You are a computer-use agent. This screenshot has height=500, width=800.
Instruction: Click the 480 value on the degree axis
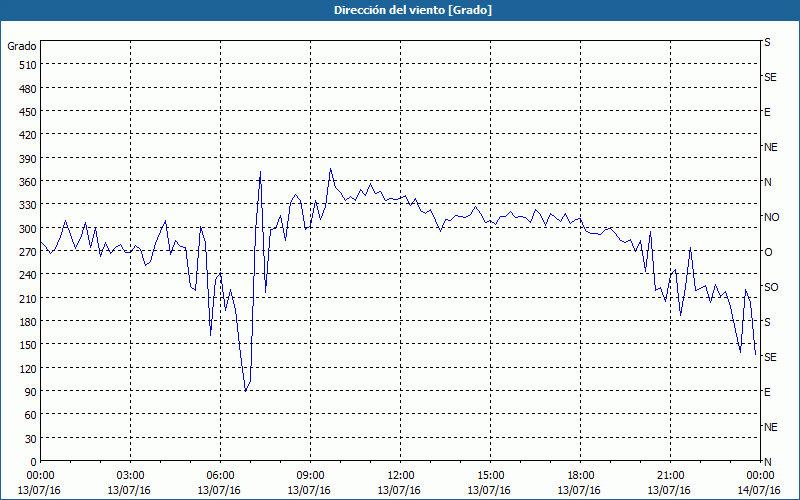(28, 89)
